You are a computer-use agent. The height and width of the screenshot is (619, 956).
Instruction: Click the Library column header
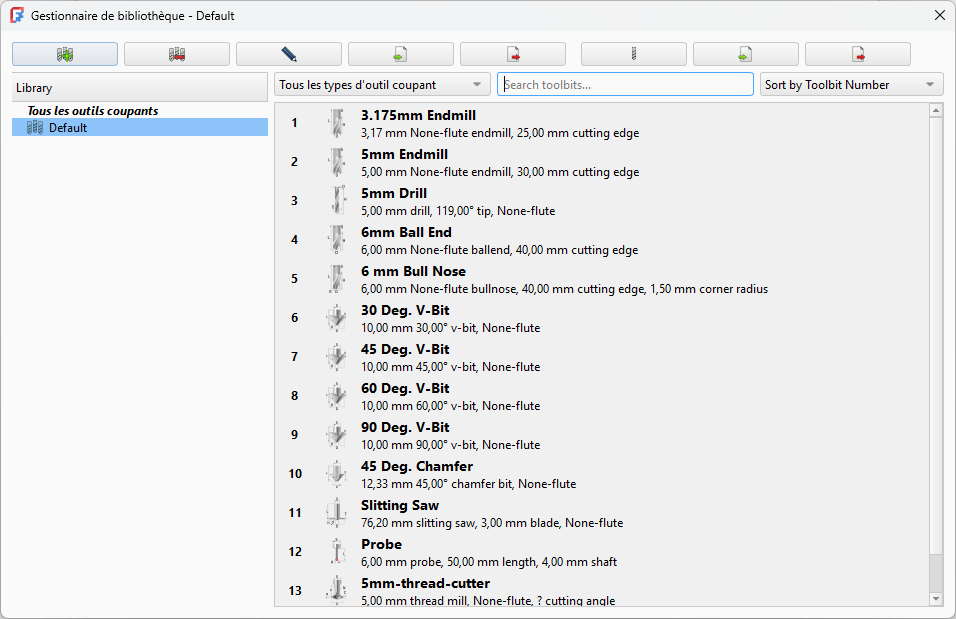(x=140, y=88)
